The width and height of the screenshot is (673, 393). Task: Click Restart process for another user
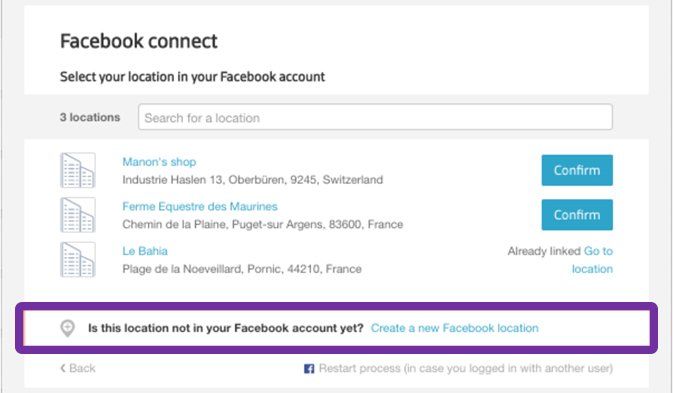point(466,369)
